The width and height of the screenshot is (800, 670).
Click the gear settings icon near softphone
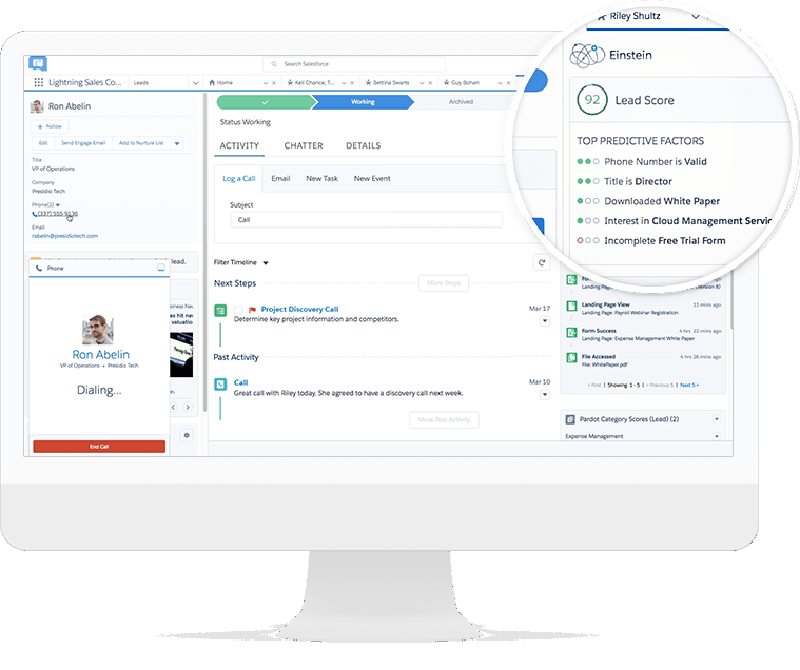[186, 435]
